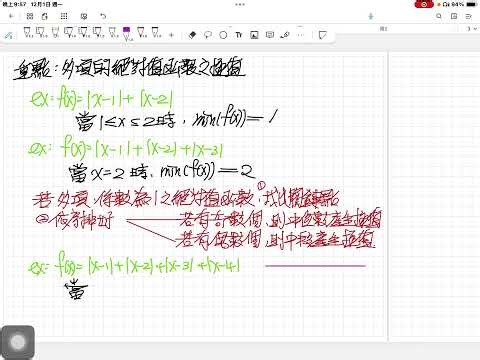Add a new pen with the plus button
The height and width of the screenshot is (360, 480).
tap(171, 35)
